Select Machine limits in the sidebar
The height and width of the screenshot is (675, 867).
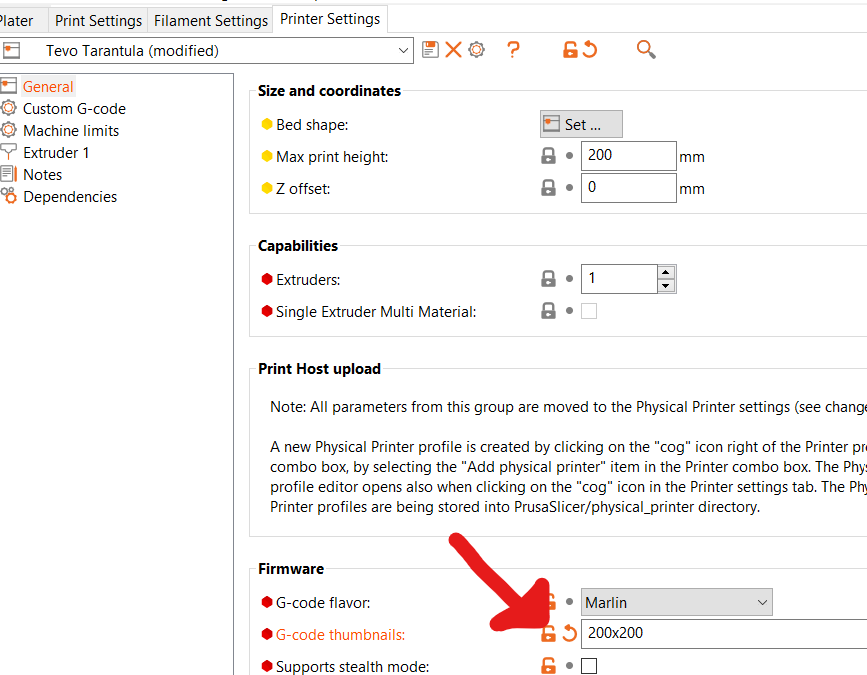(x=71, y=131)
